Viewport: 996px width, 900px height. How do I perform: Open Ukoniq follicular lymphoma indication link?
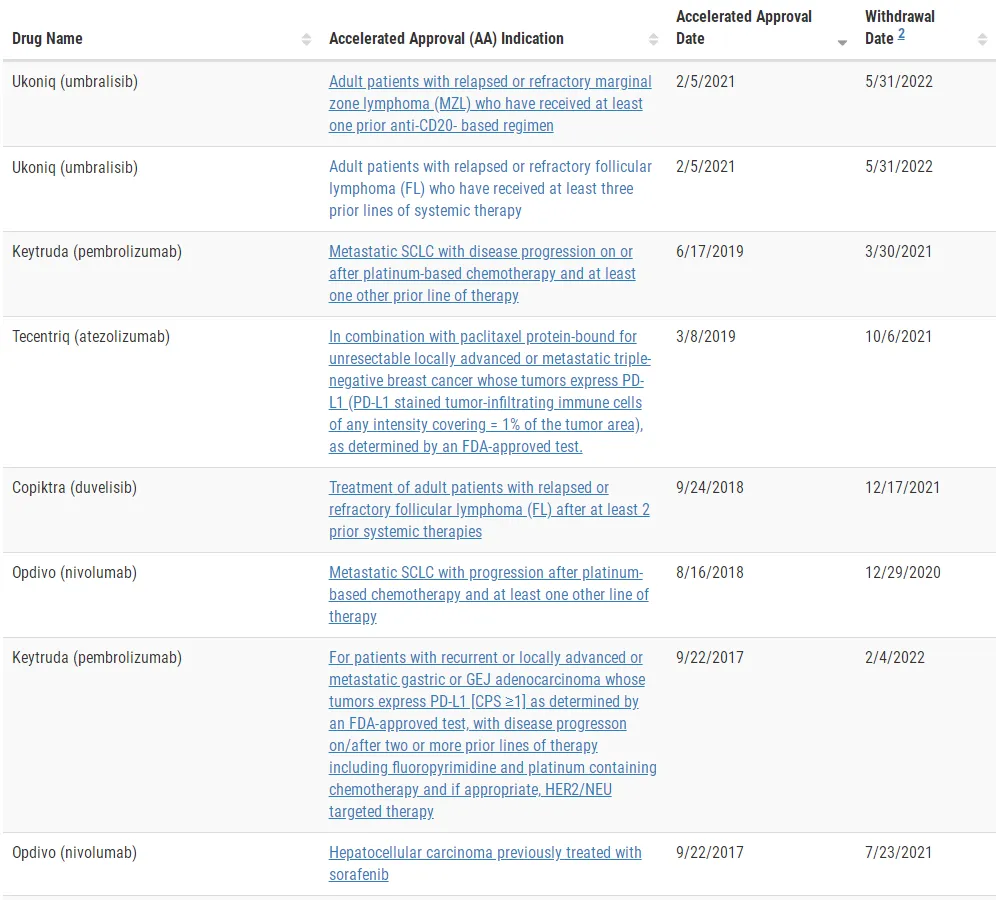point(490,188)
